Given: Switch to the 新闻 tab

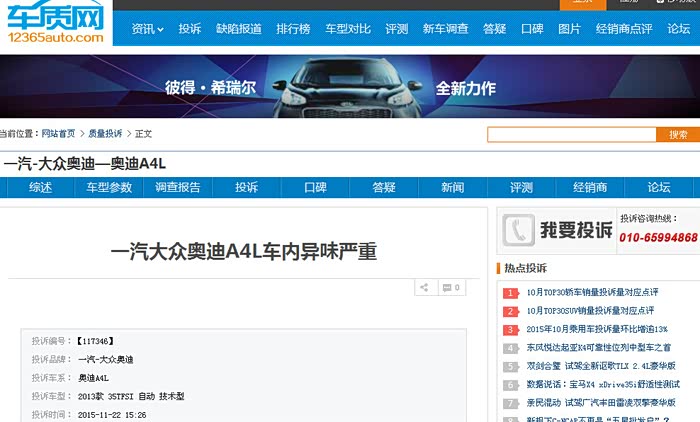Looking at the screenshot, I should [453, 187].
